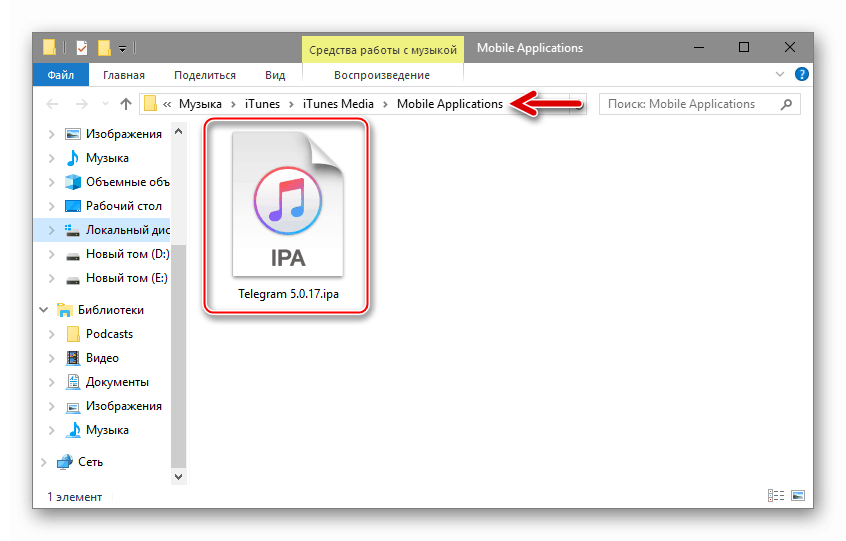Expand the Сеть tree node
The image size is (846, 541).
coord(43,462)
